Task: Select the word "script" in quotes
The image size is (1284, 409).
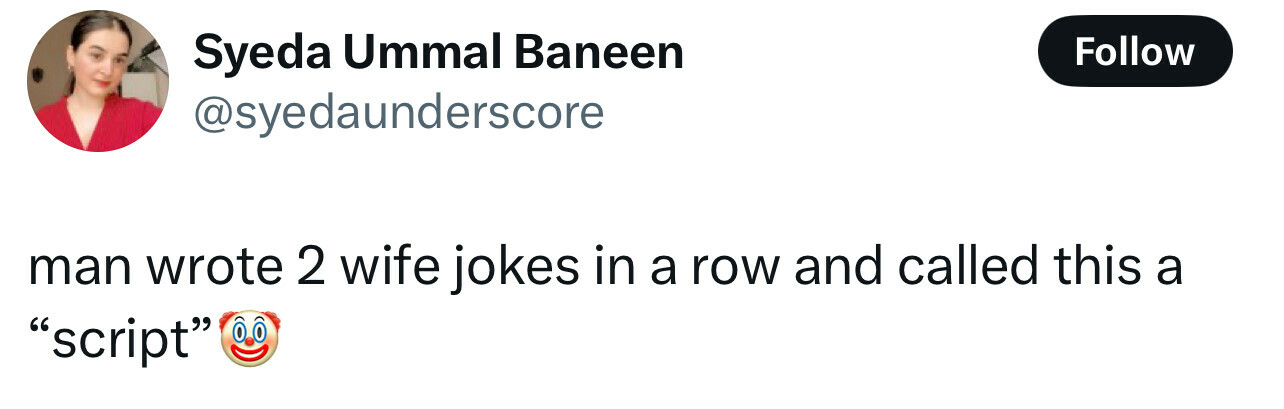Action: point(125,342)
